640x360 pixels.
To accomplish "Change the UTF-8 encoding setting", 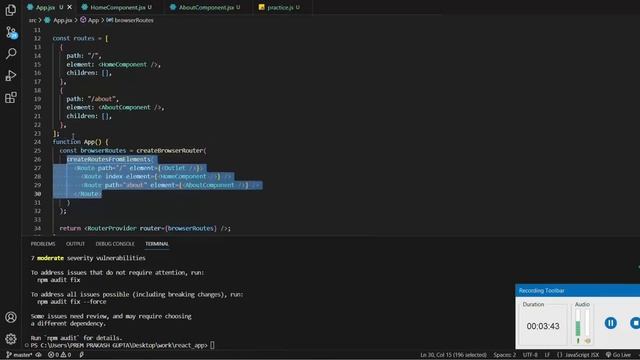I will click(530, 355).
